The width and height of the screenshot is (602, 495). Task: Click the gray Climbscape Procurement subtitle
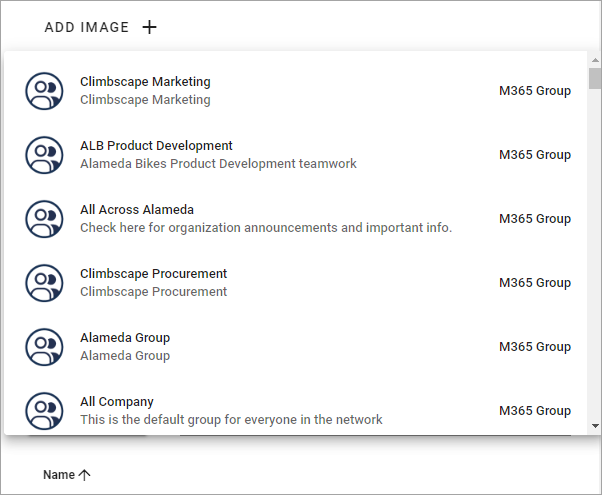click(x=154, y=292)
